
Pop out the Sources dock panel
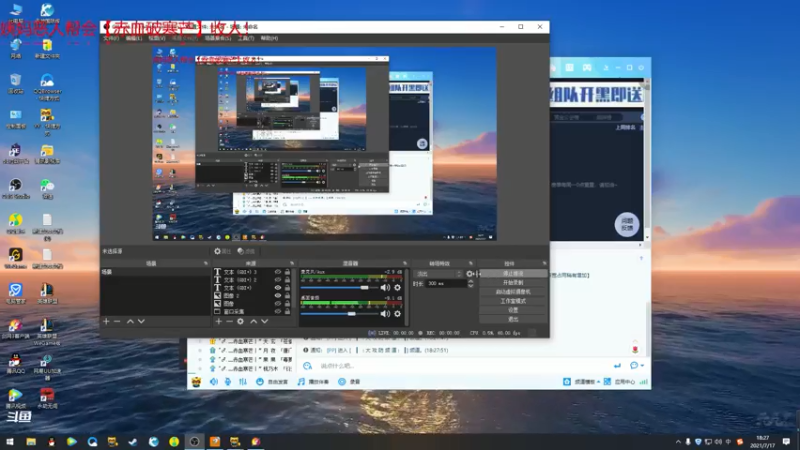tap(292, 263)
